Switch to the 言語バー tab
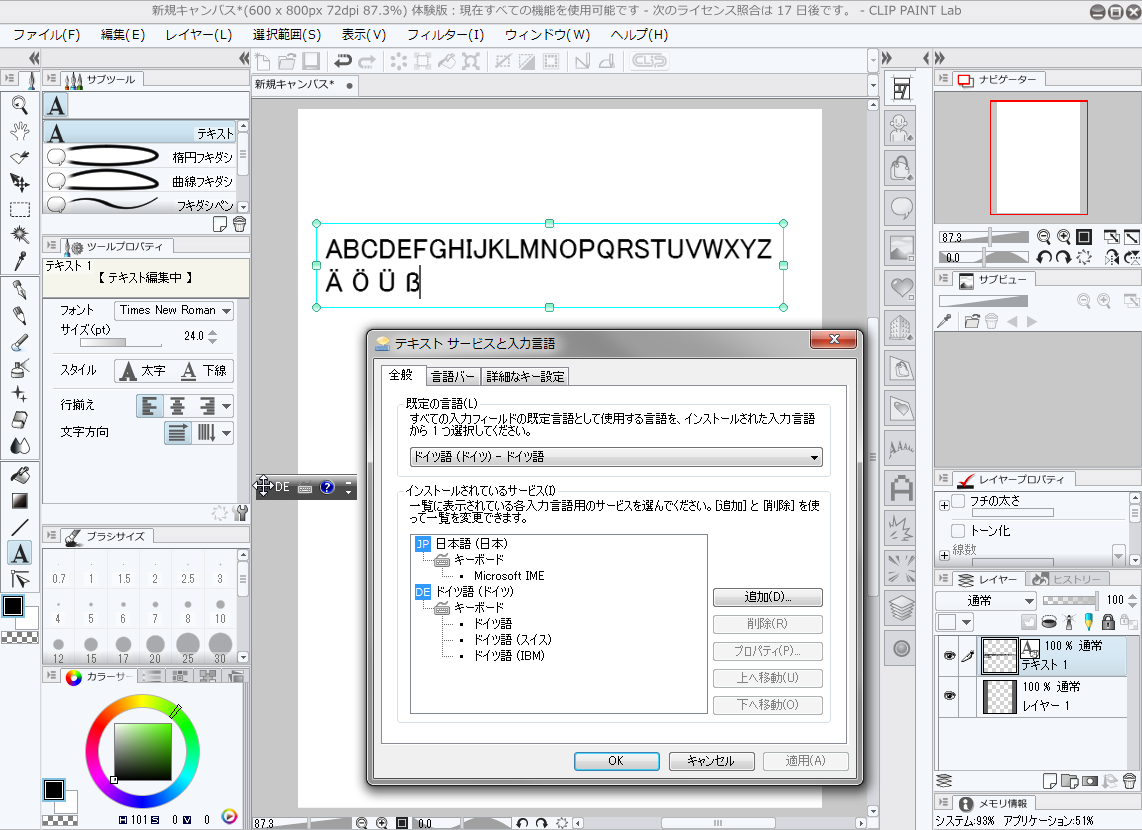Image resolution: width=1142 pixels, height=830 pixels. tap(451, 376)
